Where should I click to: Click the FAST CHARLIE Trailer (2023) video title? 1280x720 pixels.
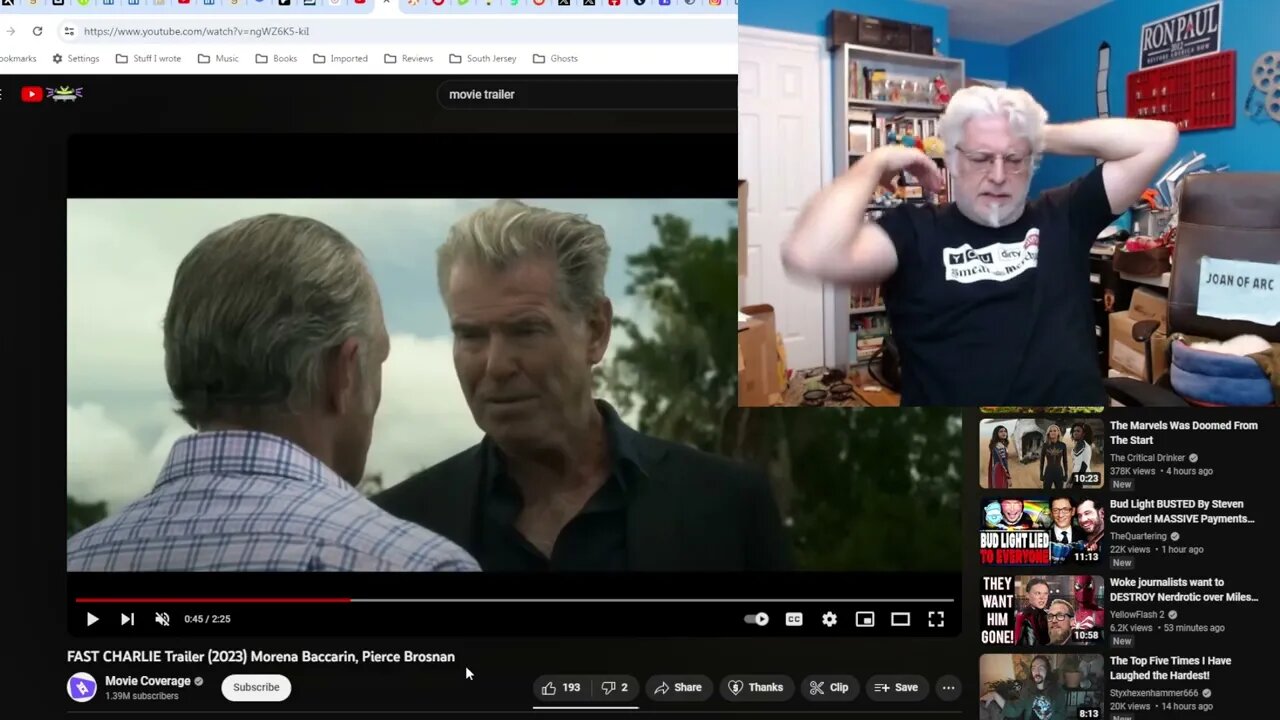click(x=261, y=657)
